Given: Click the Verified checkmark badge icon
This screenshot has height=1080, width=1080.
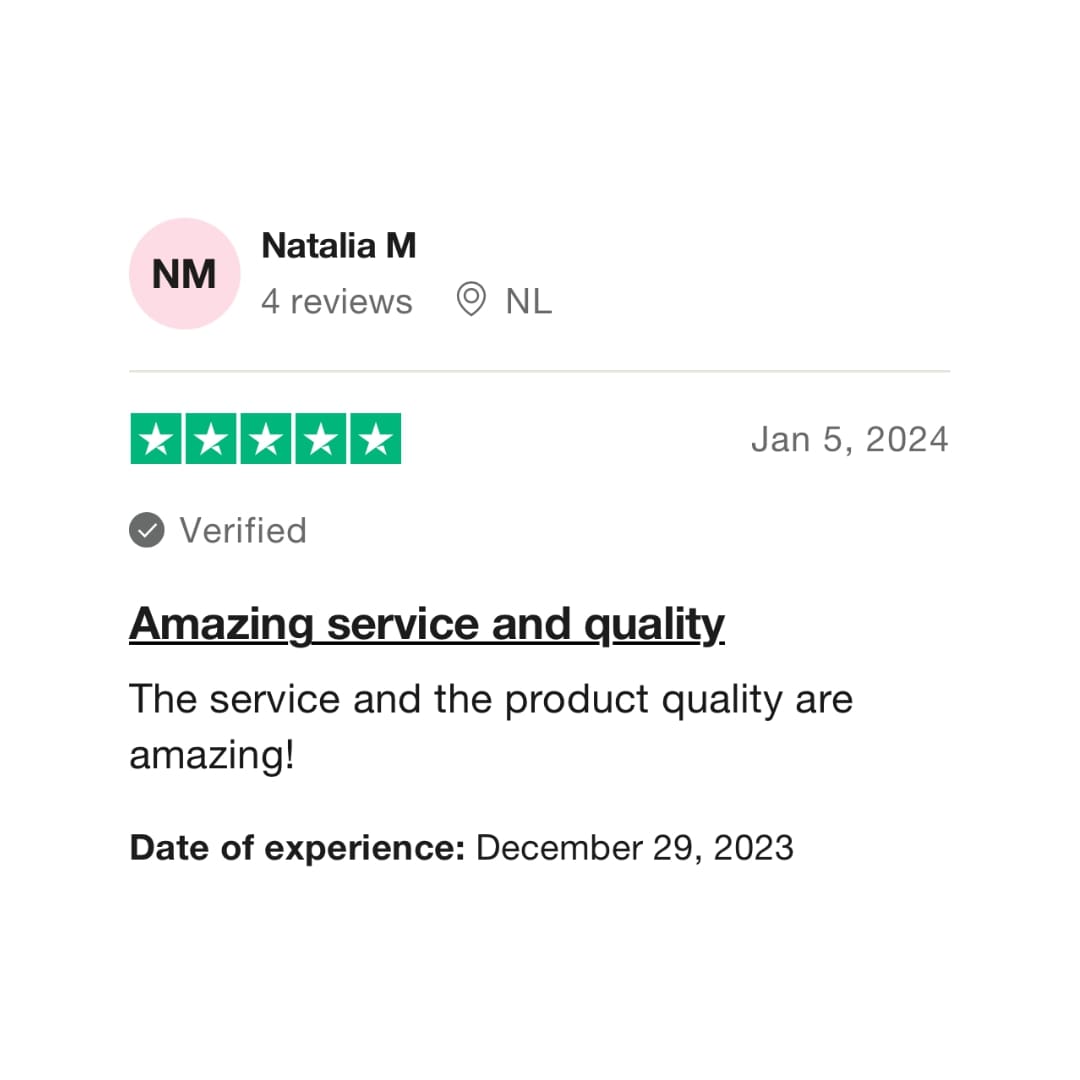Looking at the screenshot, I should [147, 530].
